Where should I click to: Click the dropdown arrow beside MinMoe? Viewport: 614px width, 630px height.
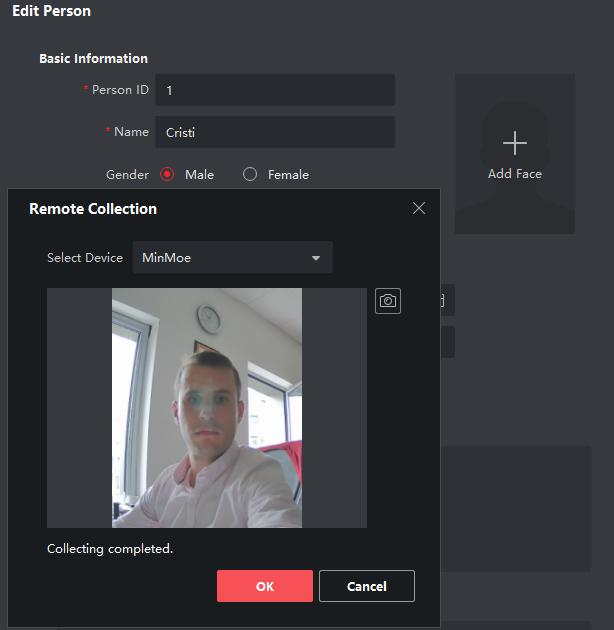click(x=316, y=258)
